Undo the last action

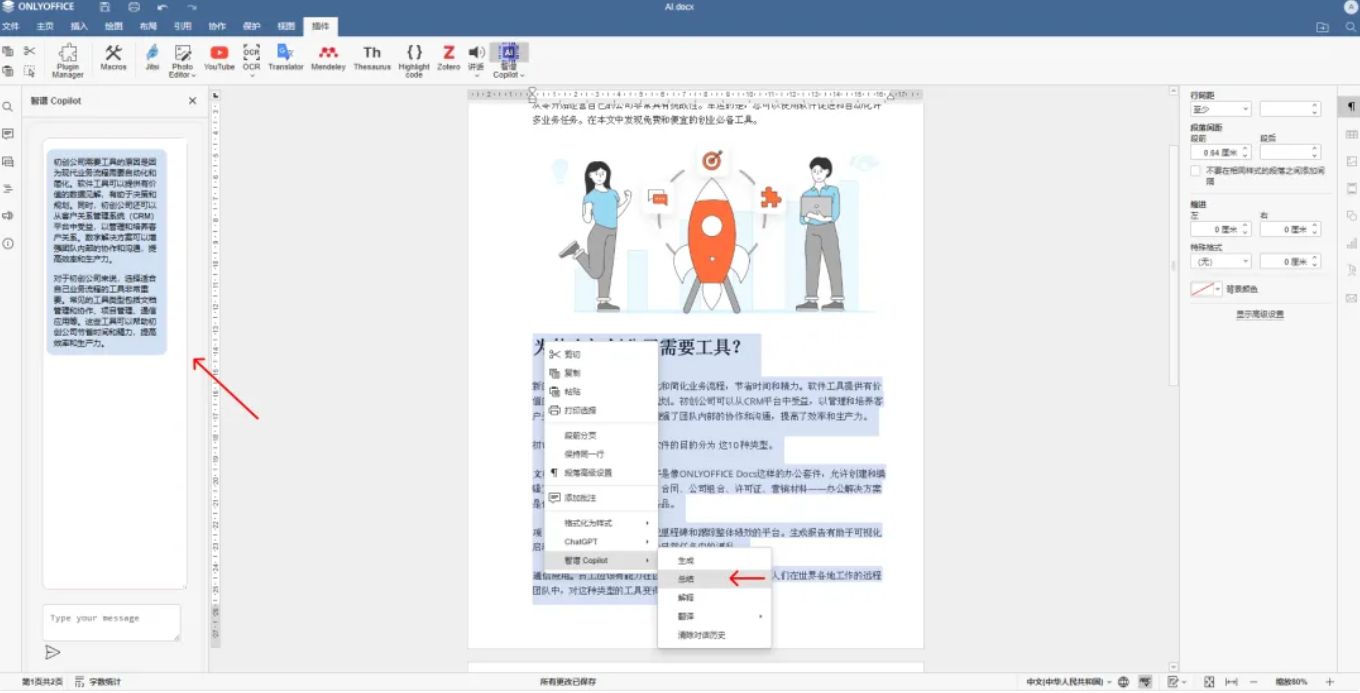tap(163, 7)
